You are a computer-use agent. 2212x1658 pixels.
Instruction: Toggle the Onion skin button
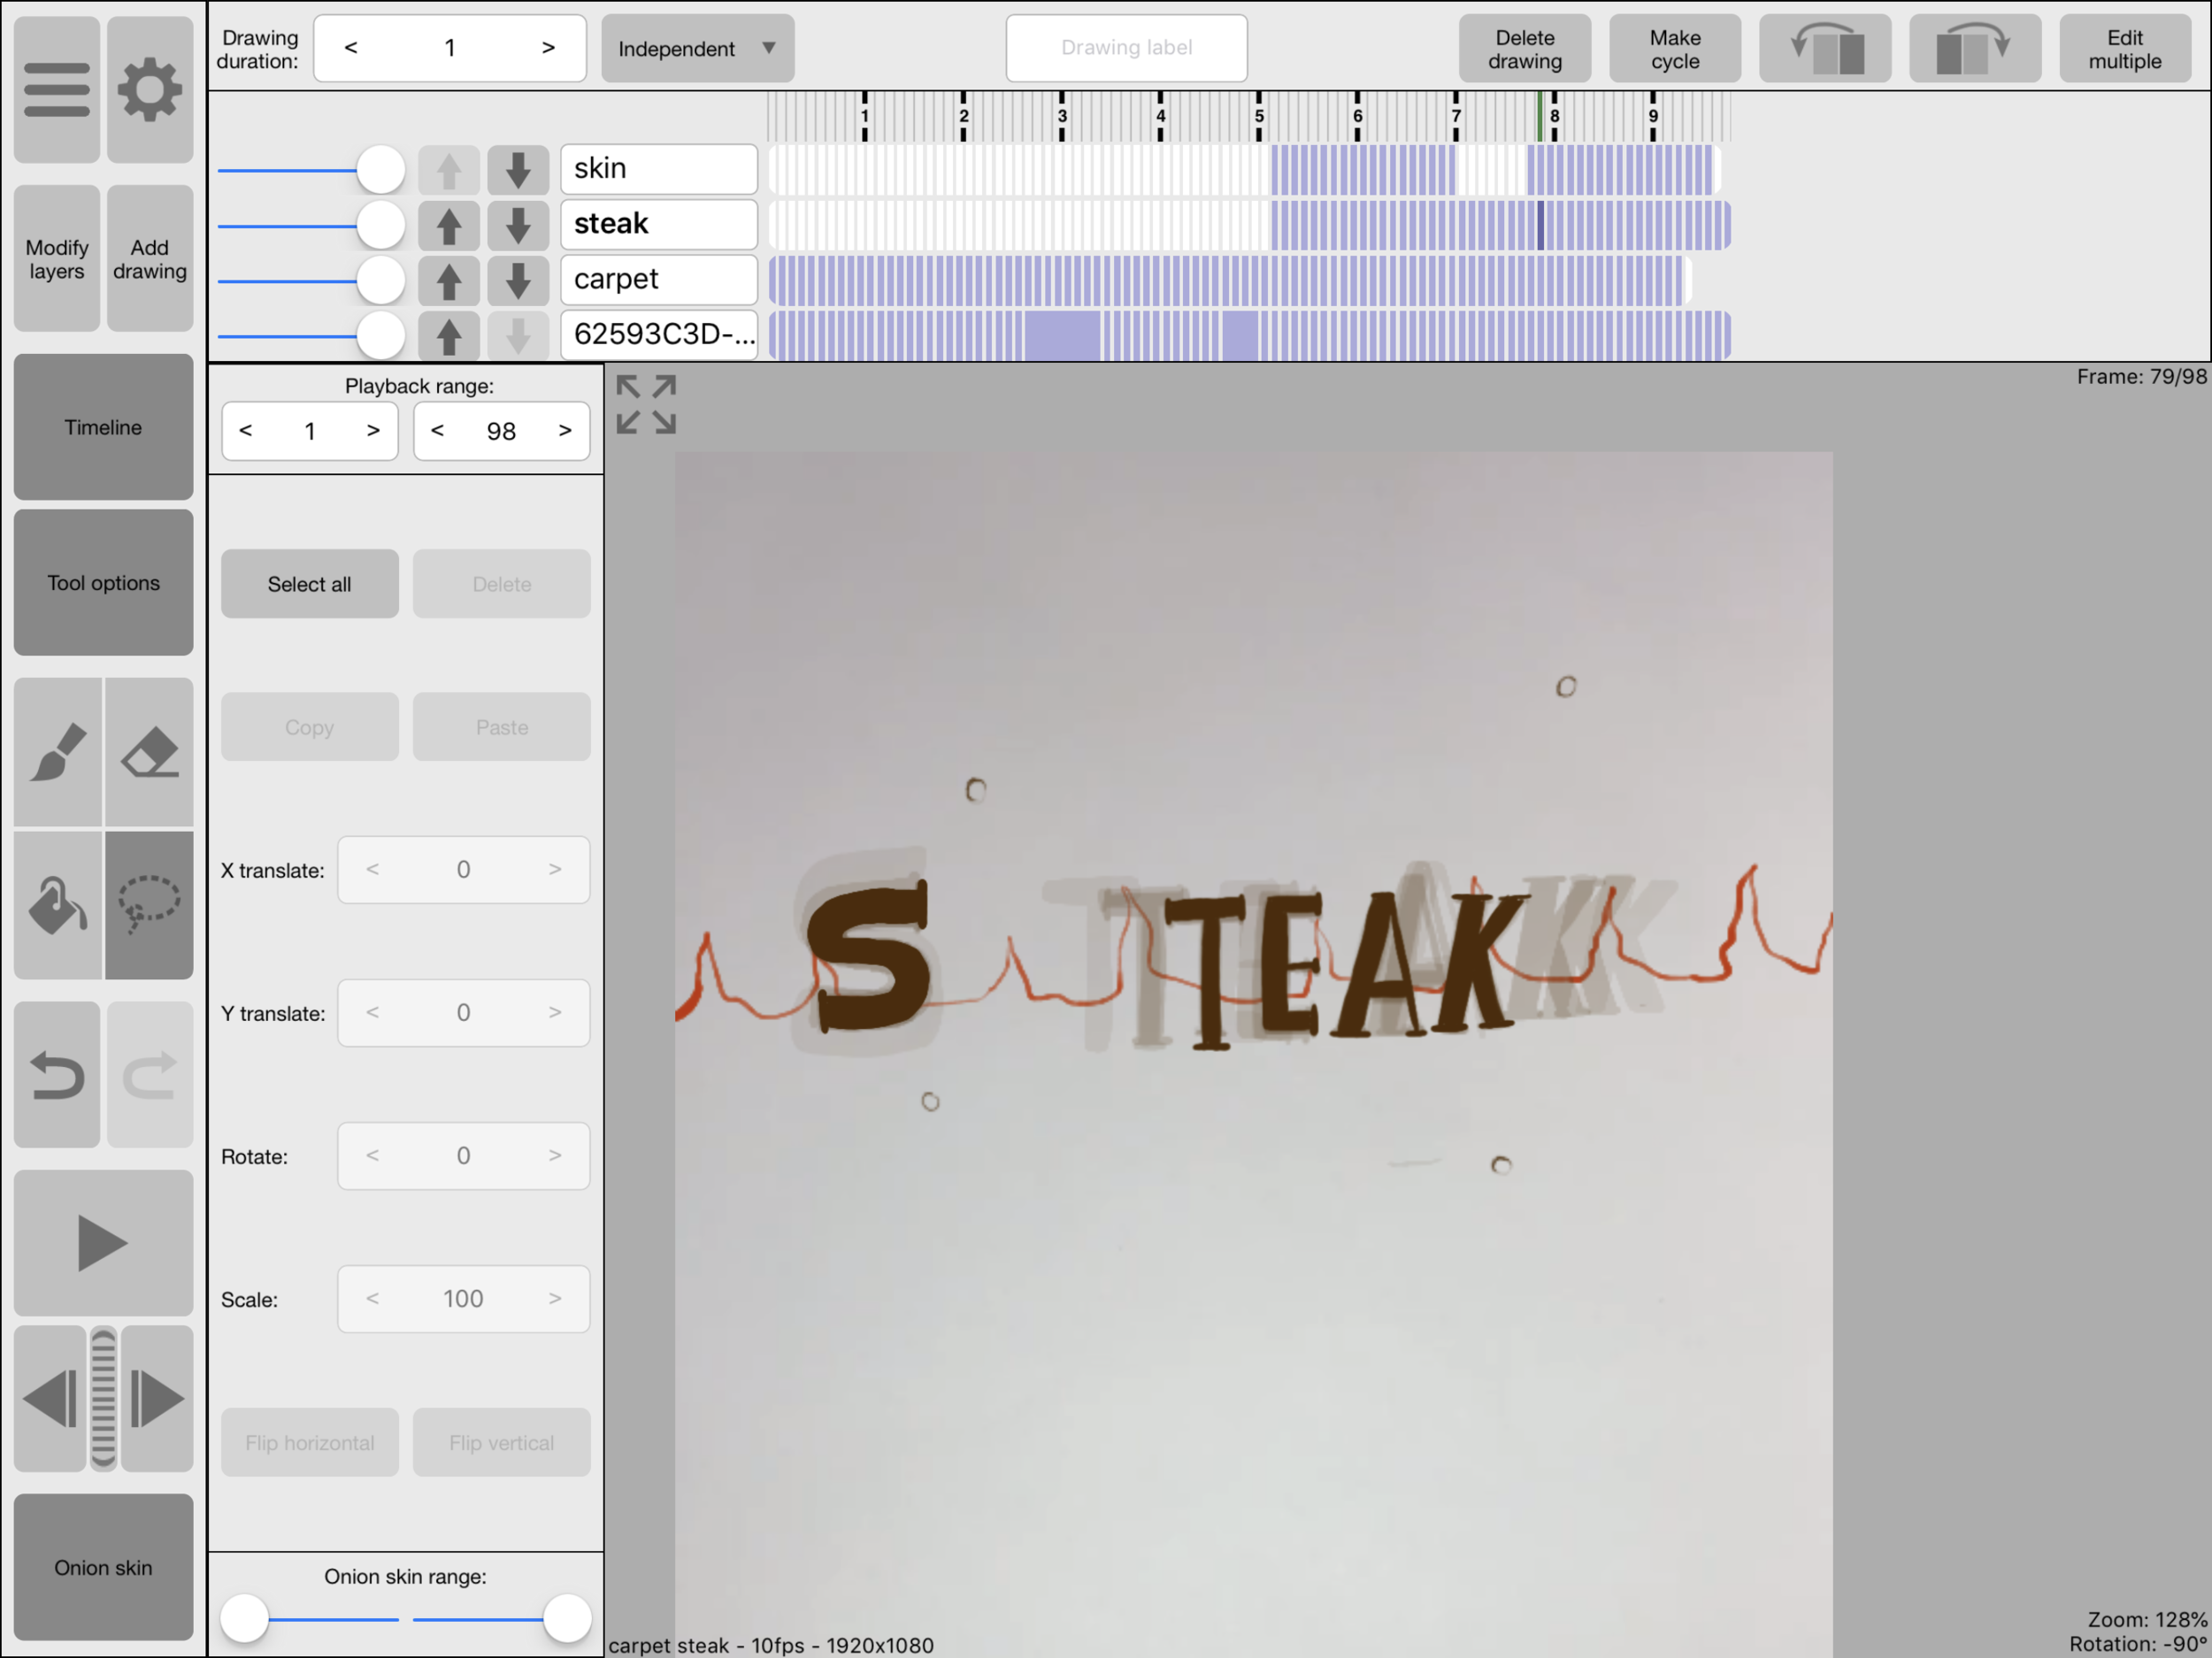(x=103, y=1567)
